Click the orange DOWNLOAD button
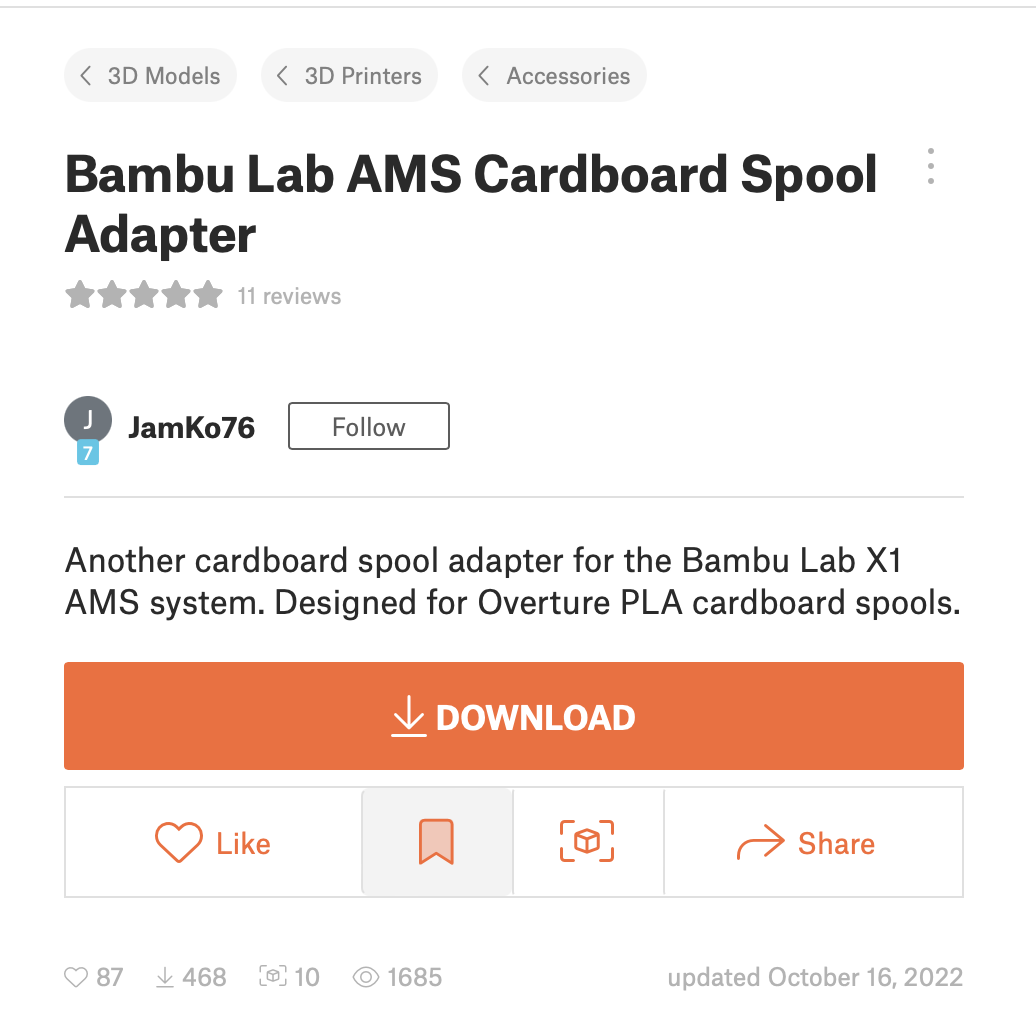 pyautogui.click(x=514, y=716)
